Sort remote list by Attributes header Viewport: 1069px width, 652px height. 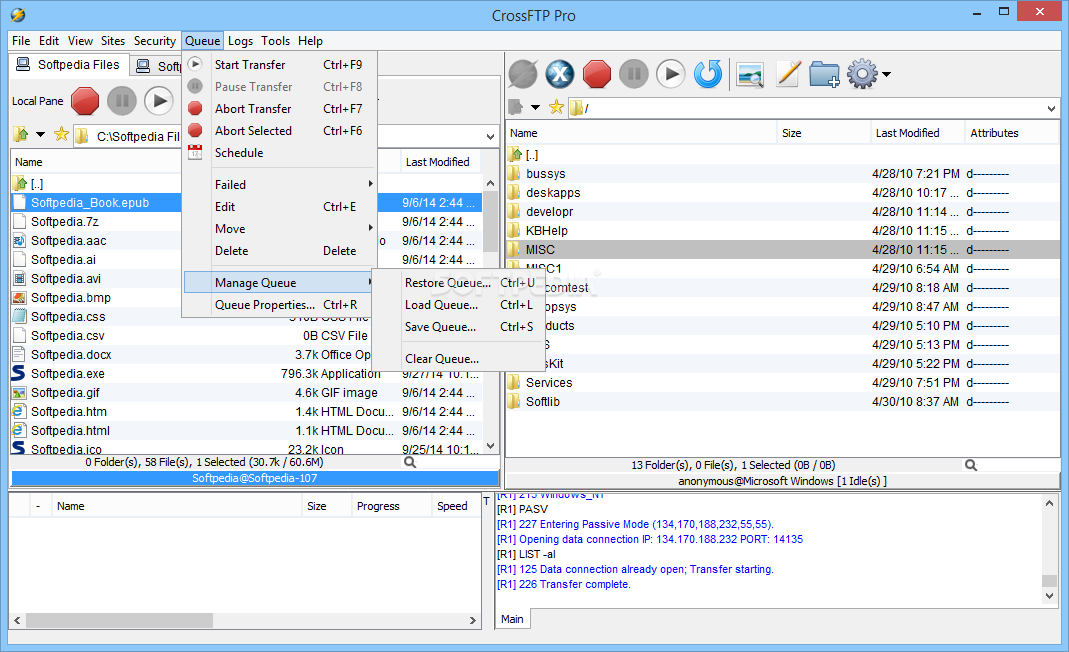tap(1012, 133)
